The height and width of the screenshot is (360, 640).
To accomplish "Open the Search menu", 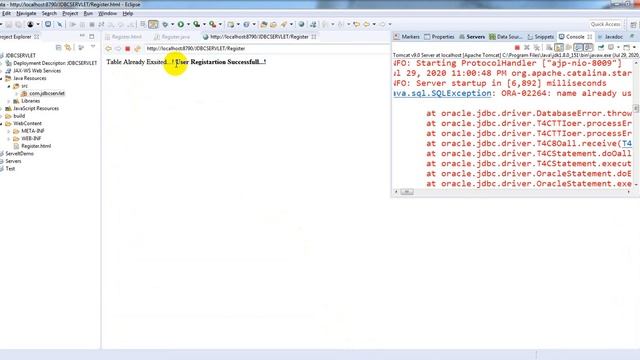I will 49,13.
